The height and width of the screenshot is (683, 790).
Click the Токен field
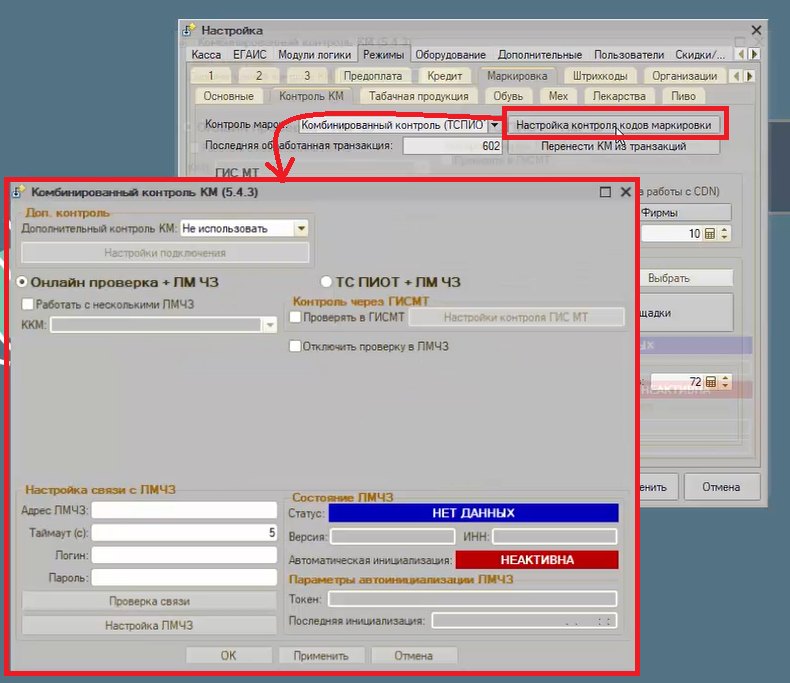(473, 599)
